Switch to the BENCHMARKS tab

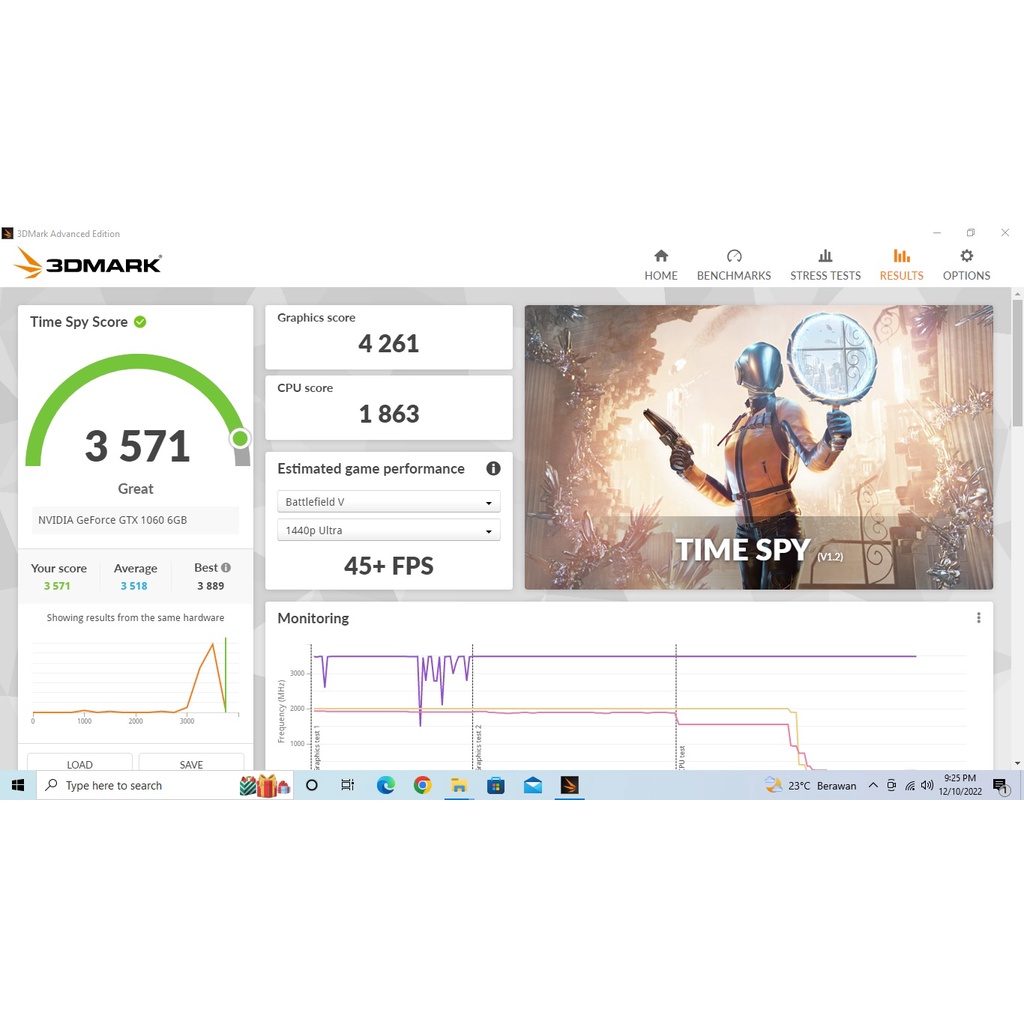tap(733, 264)
